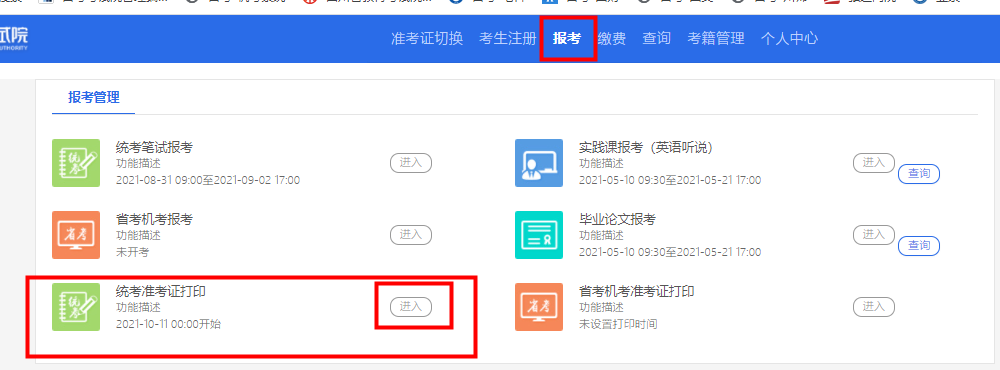
Task: Click the date range under 实践课报考
Action: click(670, 181)
